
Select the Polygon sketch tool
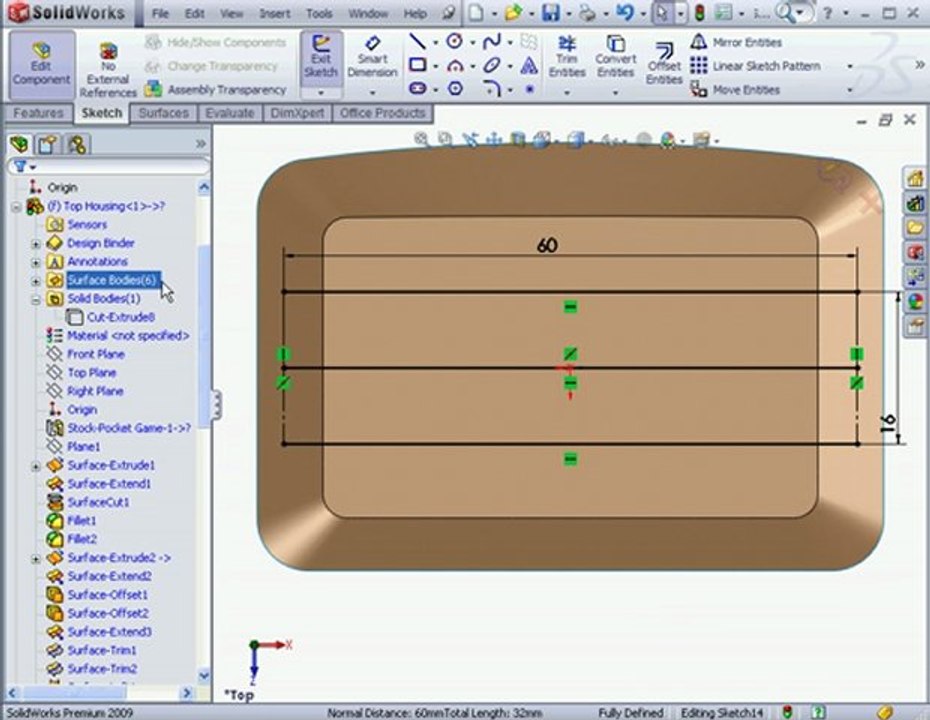coord(454,89)
